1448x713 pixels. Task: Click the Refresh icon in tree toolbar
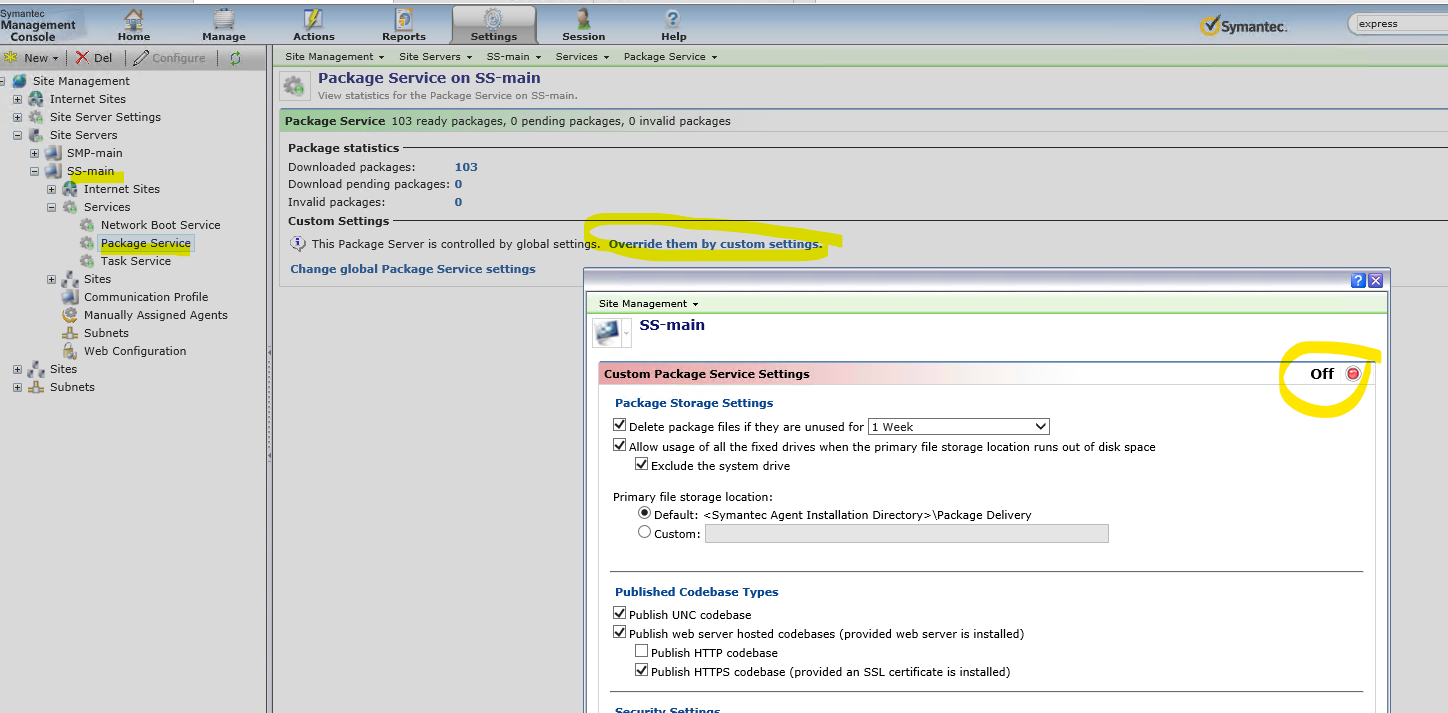coord(235,58)
